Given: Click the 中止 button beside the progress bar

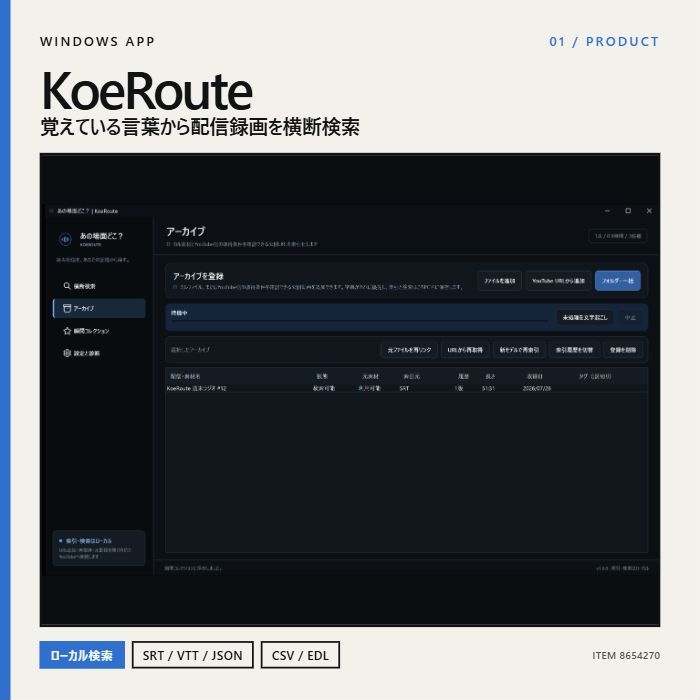Looking at the screenshot, I should coord(630,317).
